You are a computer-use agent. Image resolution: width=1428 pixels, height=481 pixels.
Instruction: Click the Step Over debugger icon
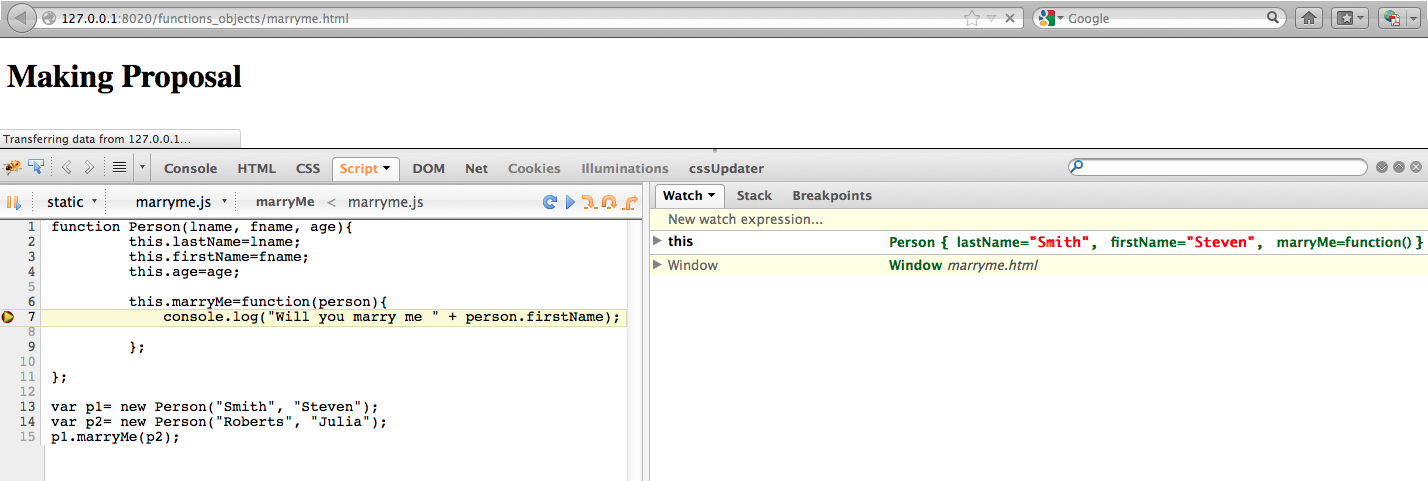[609, 202]
